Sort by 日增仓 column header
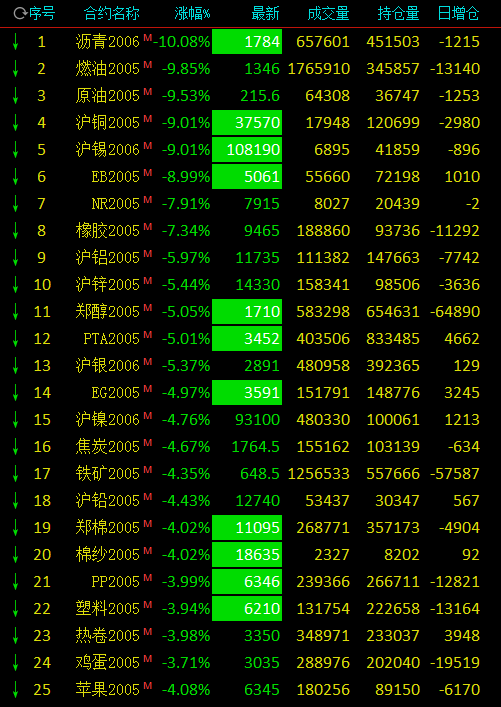This screenshot has height=707, width=501. coord(459,14)
